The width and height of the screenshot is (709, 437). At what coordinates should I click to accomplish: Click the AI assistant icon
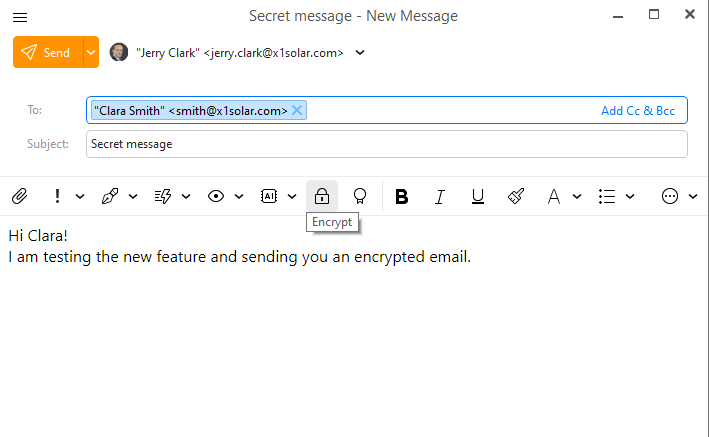click(x=268, y=197)
